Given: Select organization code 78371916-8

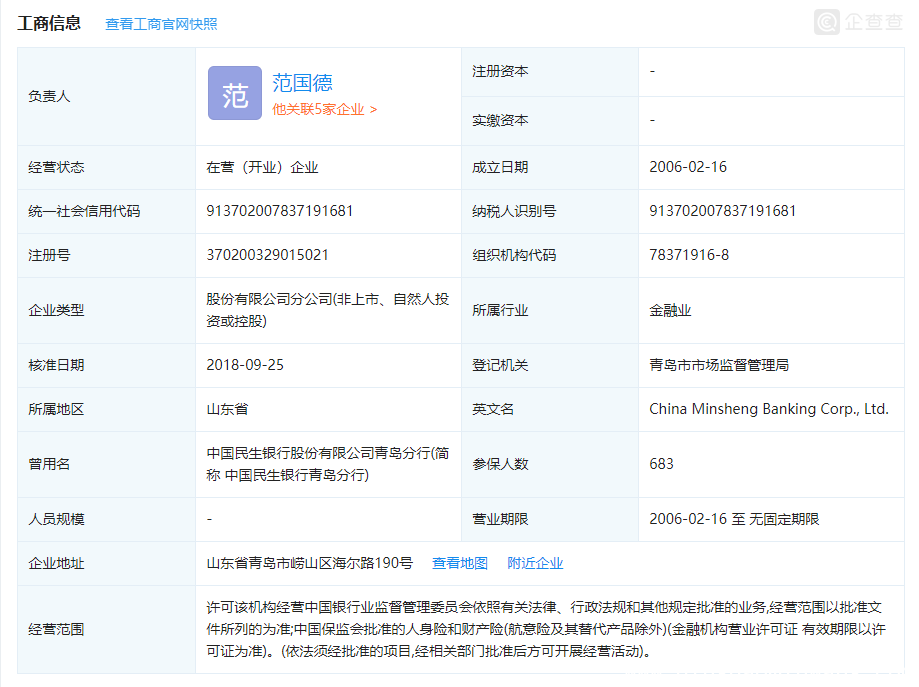Looking at the screenshot, I should 689,255.
